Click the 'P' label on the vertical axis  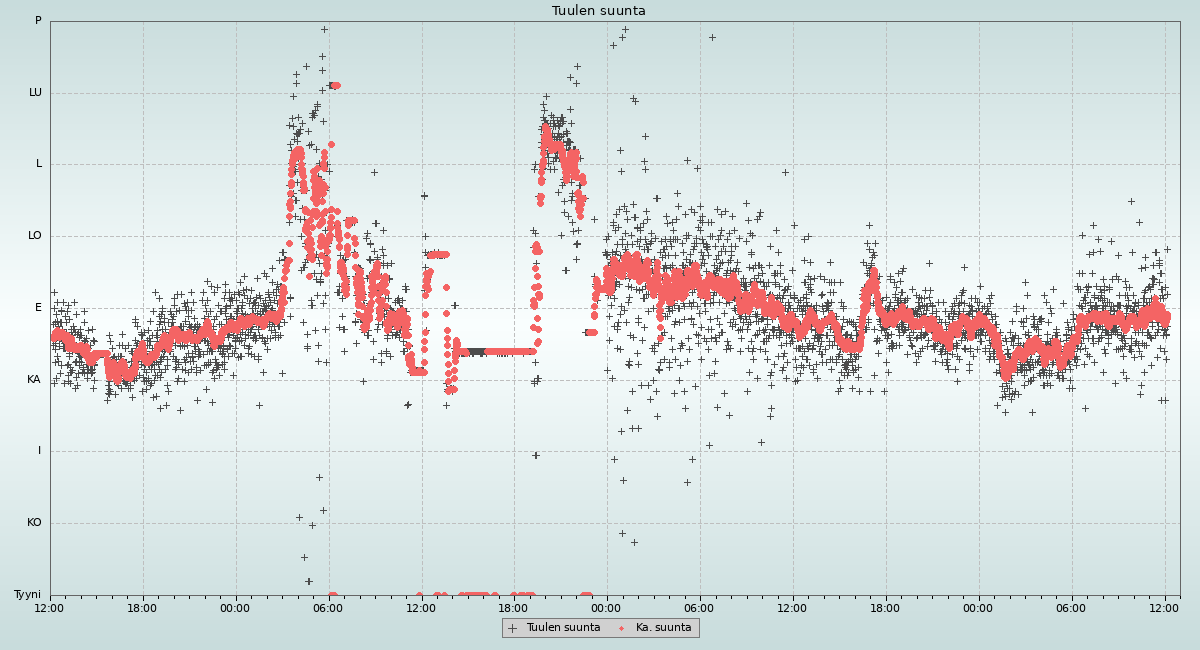point(38,21)
